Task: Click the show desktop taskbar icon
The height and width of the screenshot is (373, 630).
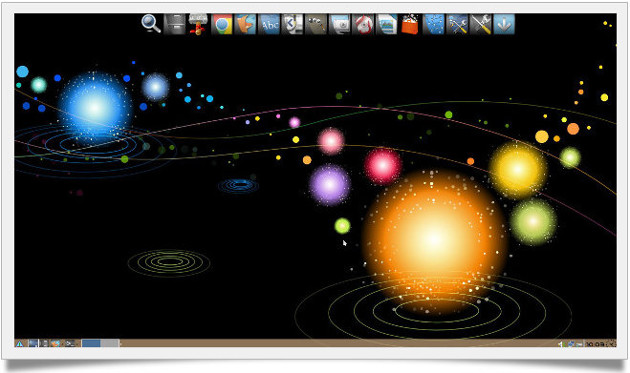Action: coord(33,343)
